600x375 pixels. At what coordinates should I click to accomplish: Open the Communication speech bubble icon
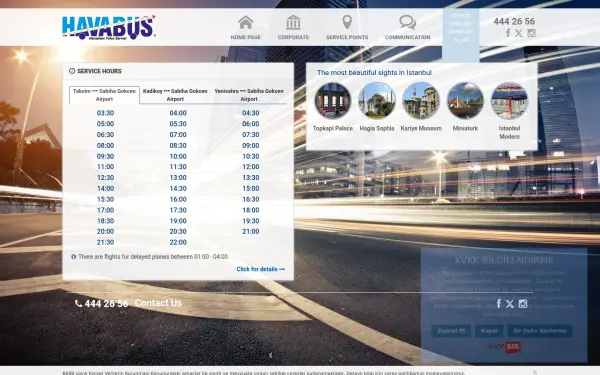tap(408, 22)
